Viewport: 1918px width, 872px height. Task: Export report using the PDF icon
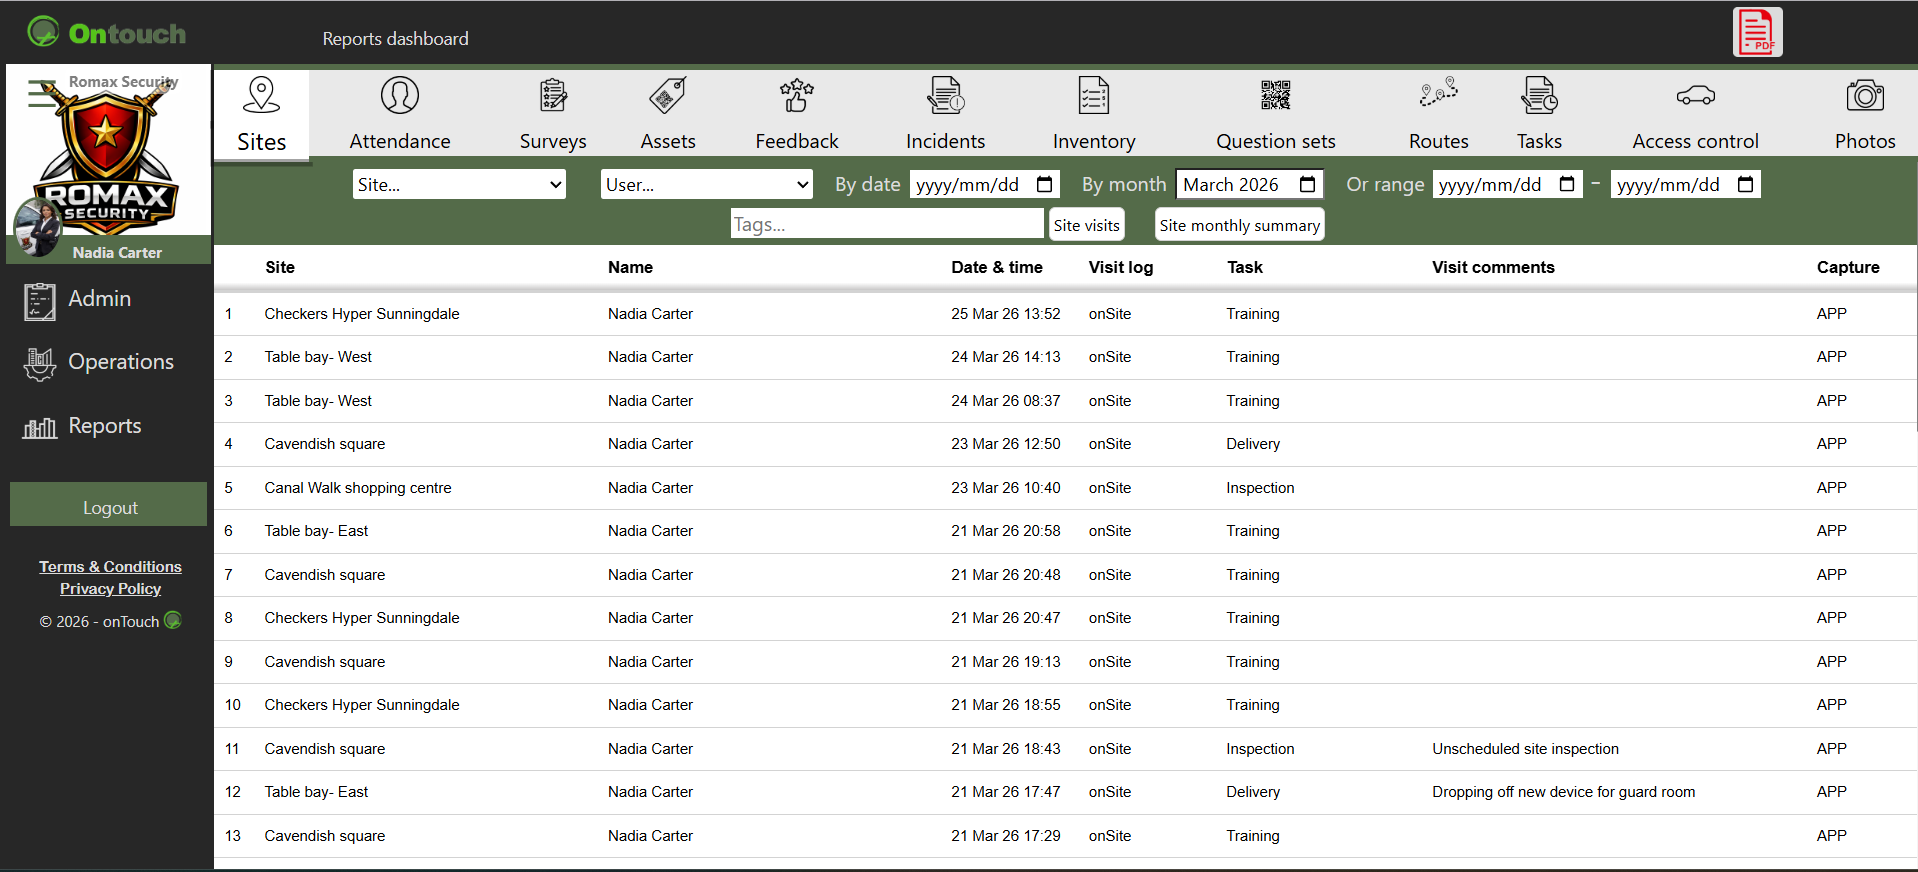pos(1756,32)
